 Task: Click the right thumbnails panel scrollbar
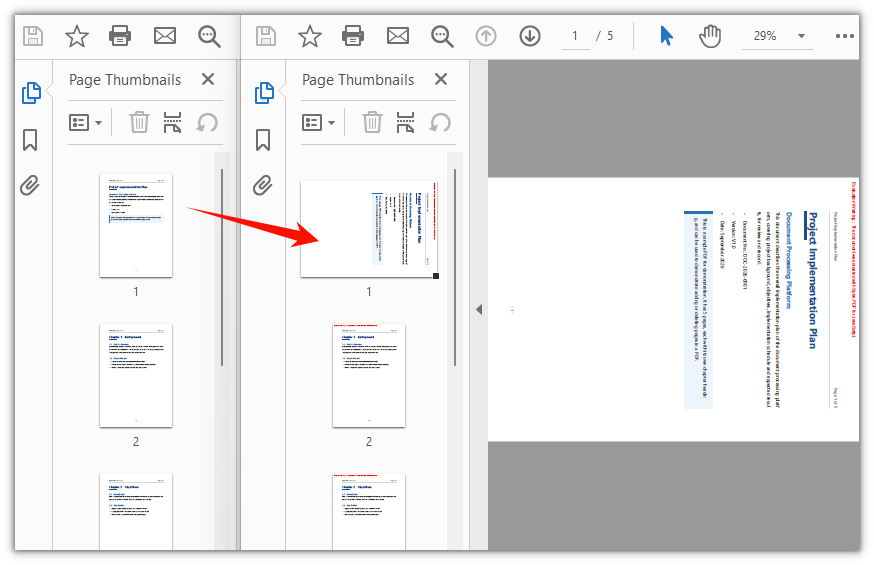coord(455,267)
